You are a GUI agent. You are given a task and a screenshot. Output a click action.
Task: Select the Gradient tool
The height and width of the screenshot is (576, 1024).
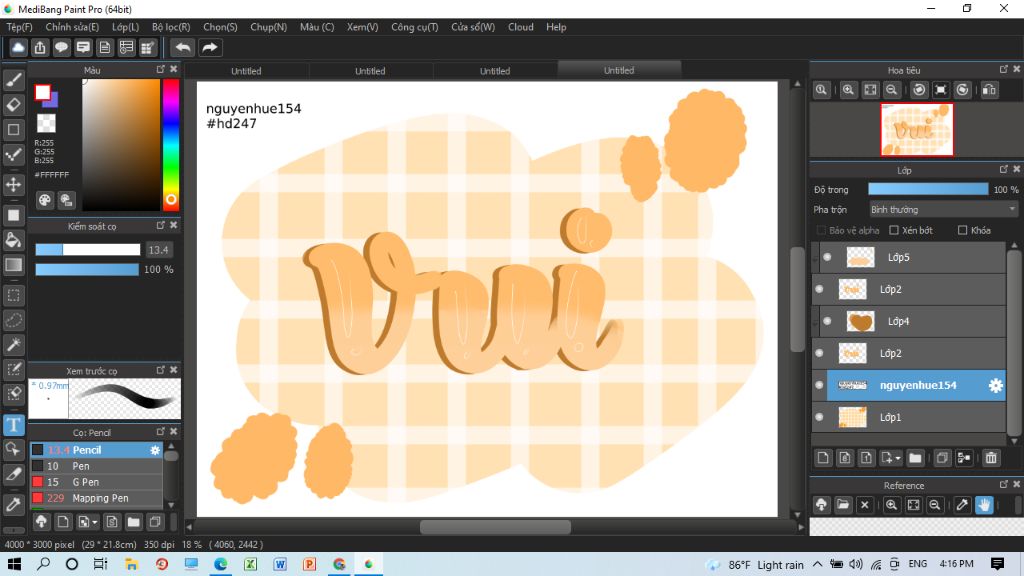point(14,264)
